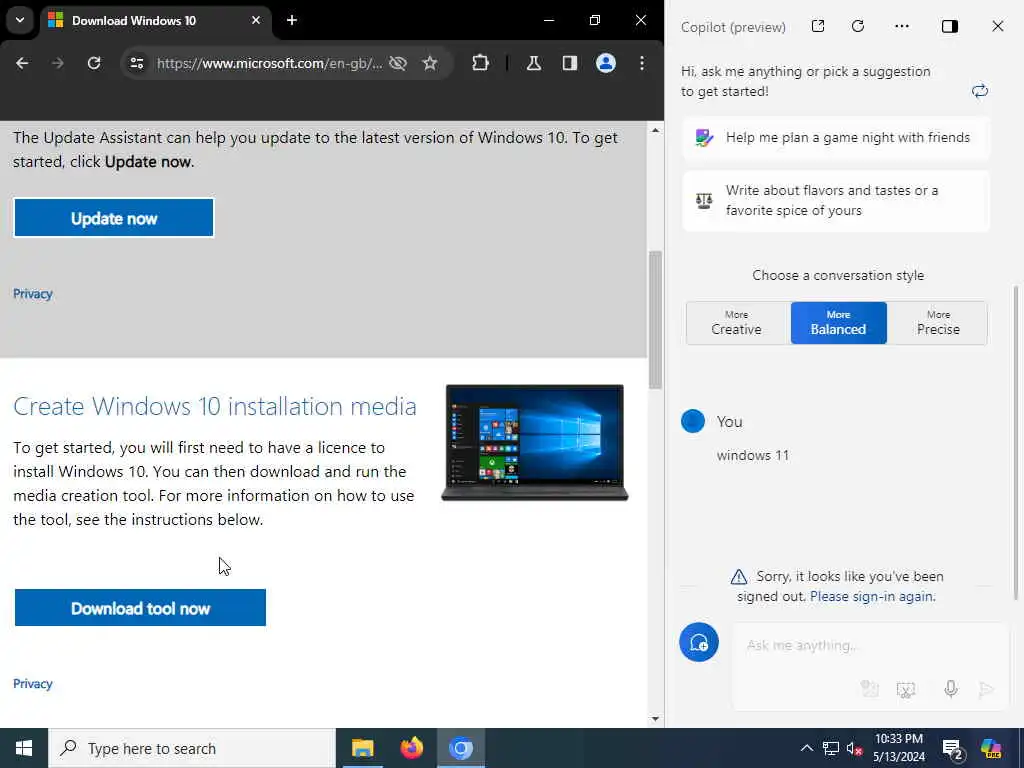The width and height of the screenshot is (1024, 768).
Task: Click the Type here to search box
Action: click(x=192, y=748)
